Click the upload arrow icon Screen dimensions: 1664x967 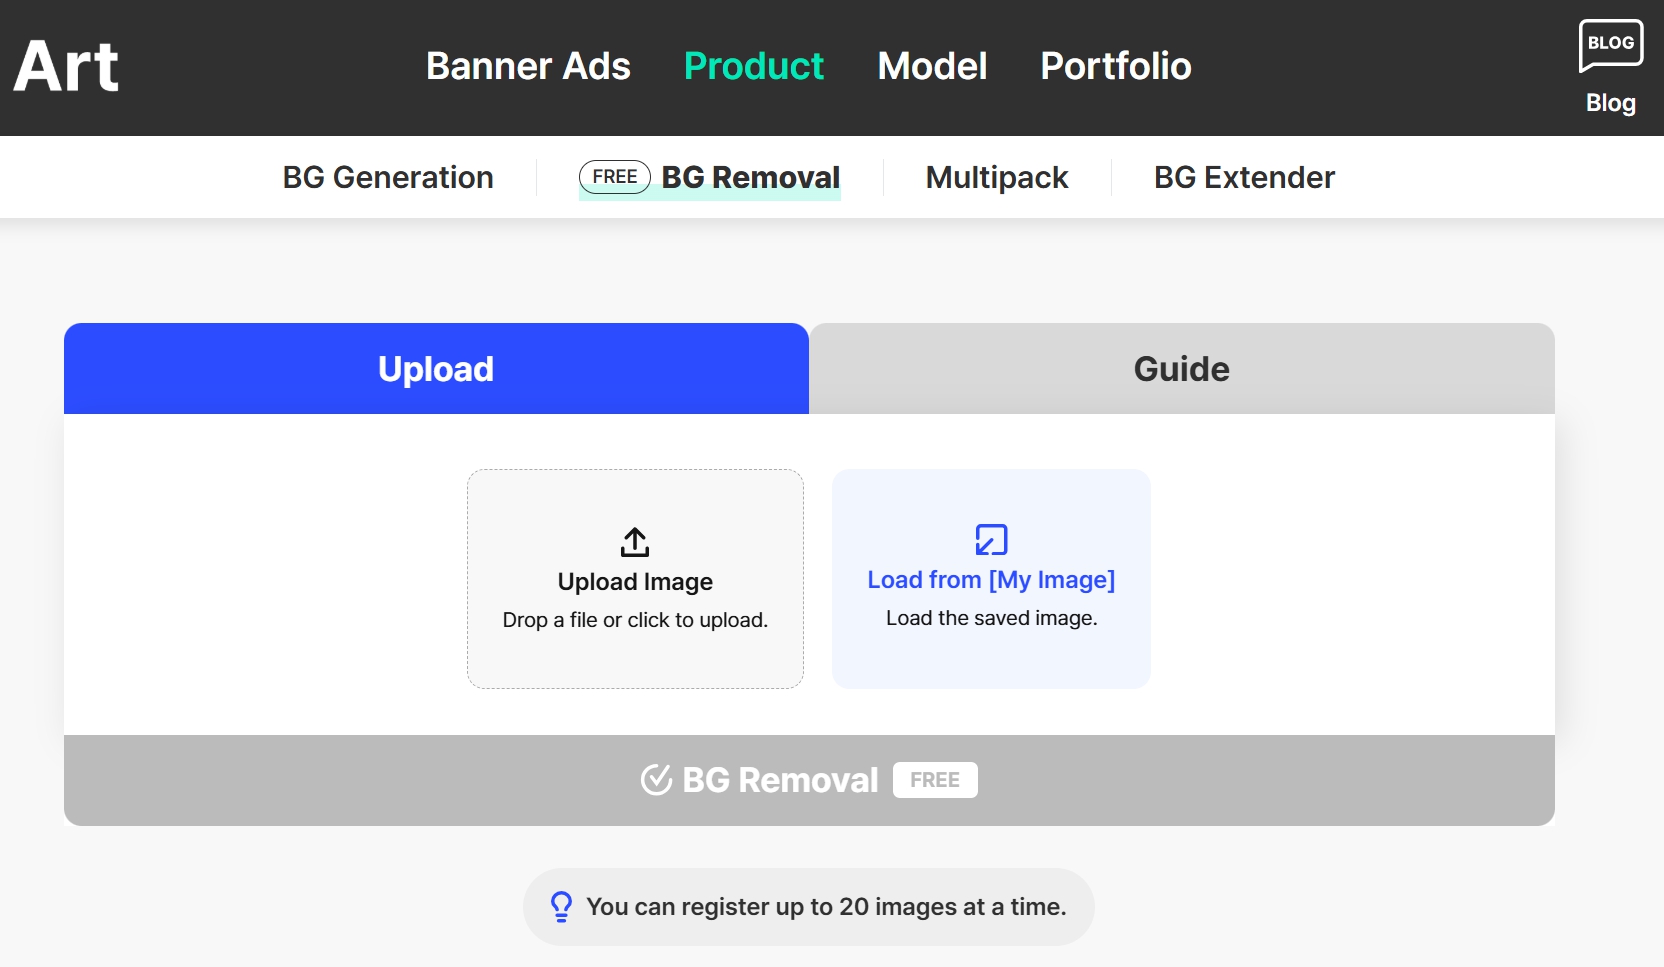point(635,543)
